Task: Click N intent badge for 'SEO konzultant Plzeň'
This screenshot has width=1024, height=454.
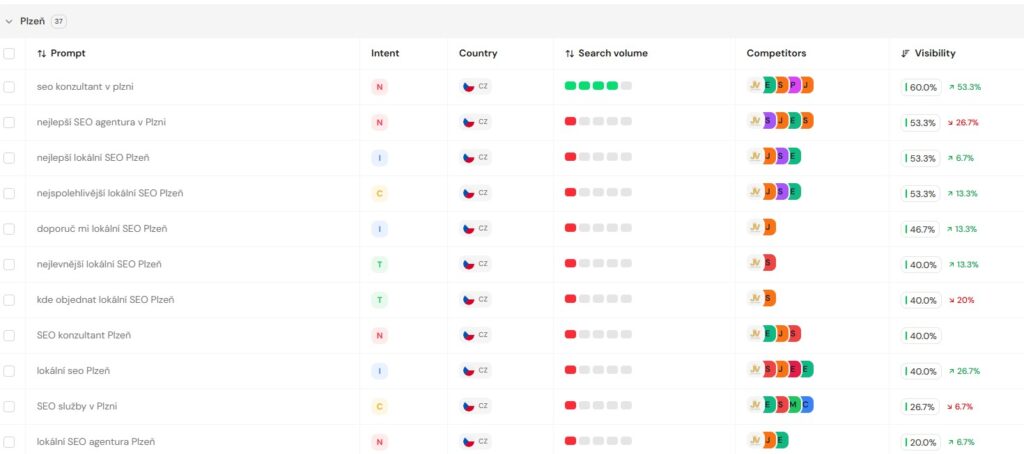Action: point(379,335)
